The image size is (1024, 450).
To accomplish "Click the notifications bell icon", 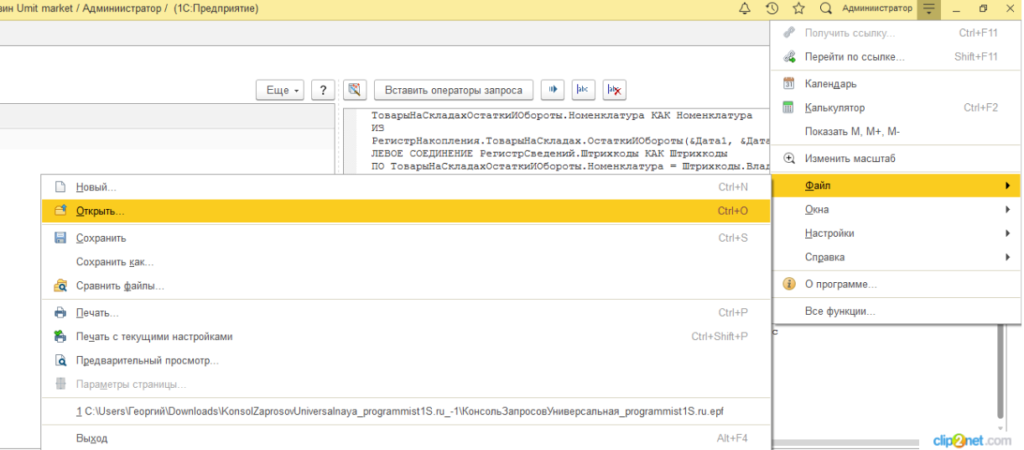I will coord(745,9).
